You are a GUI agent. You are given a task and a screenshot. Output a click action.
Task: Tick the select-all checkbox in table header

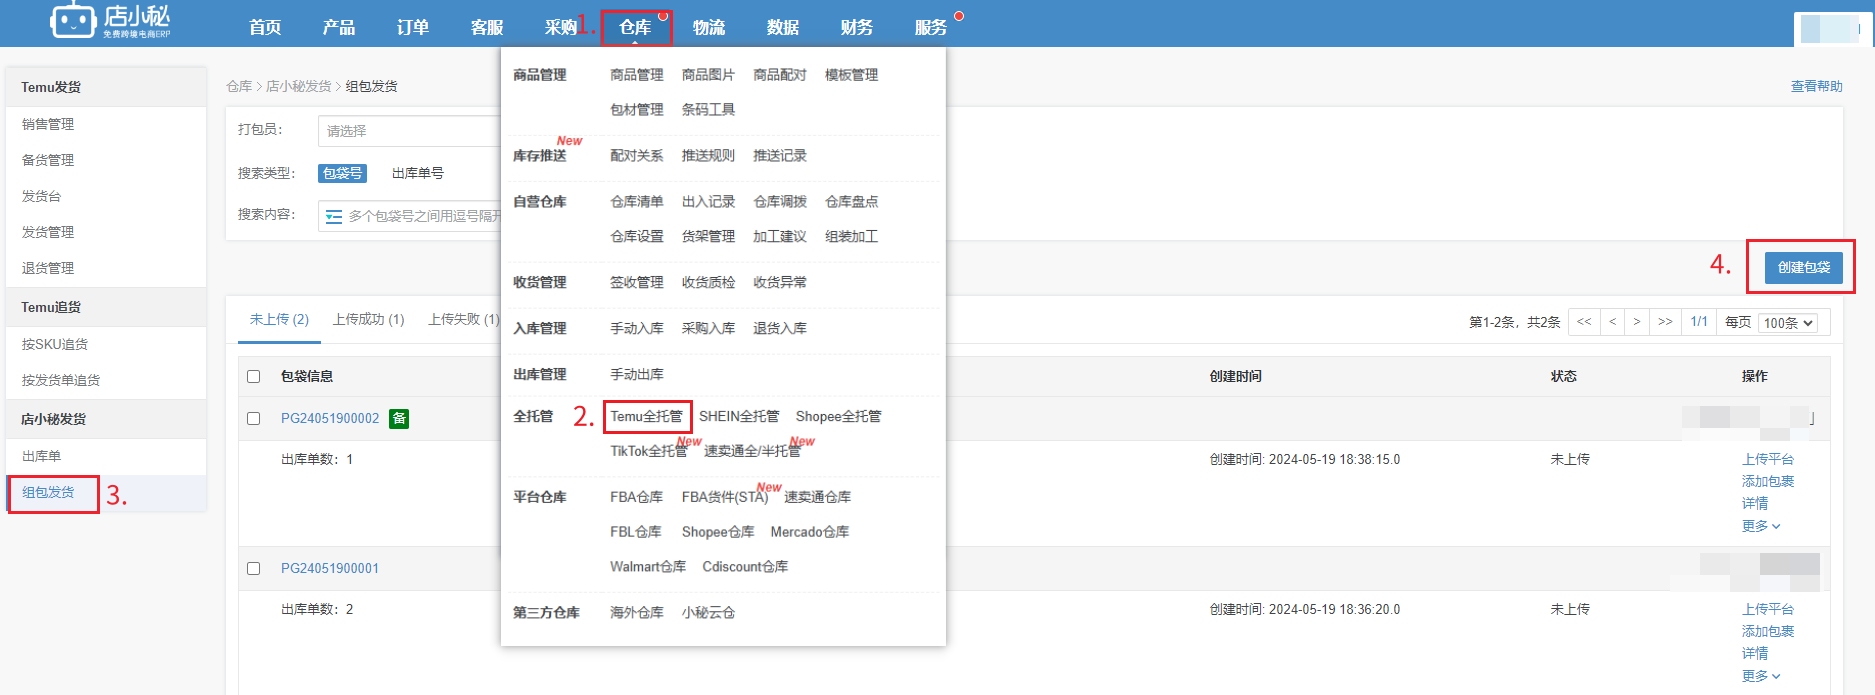(254, 377)
